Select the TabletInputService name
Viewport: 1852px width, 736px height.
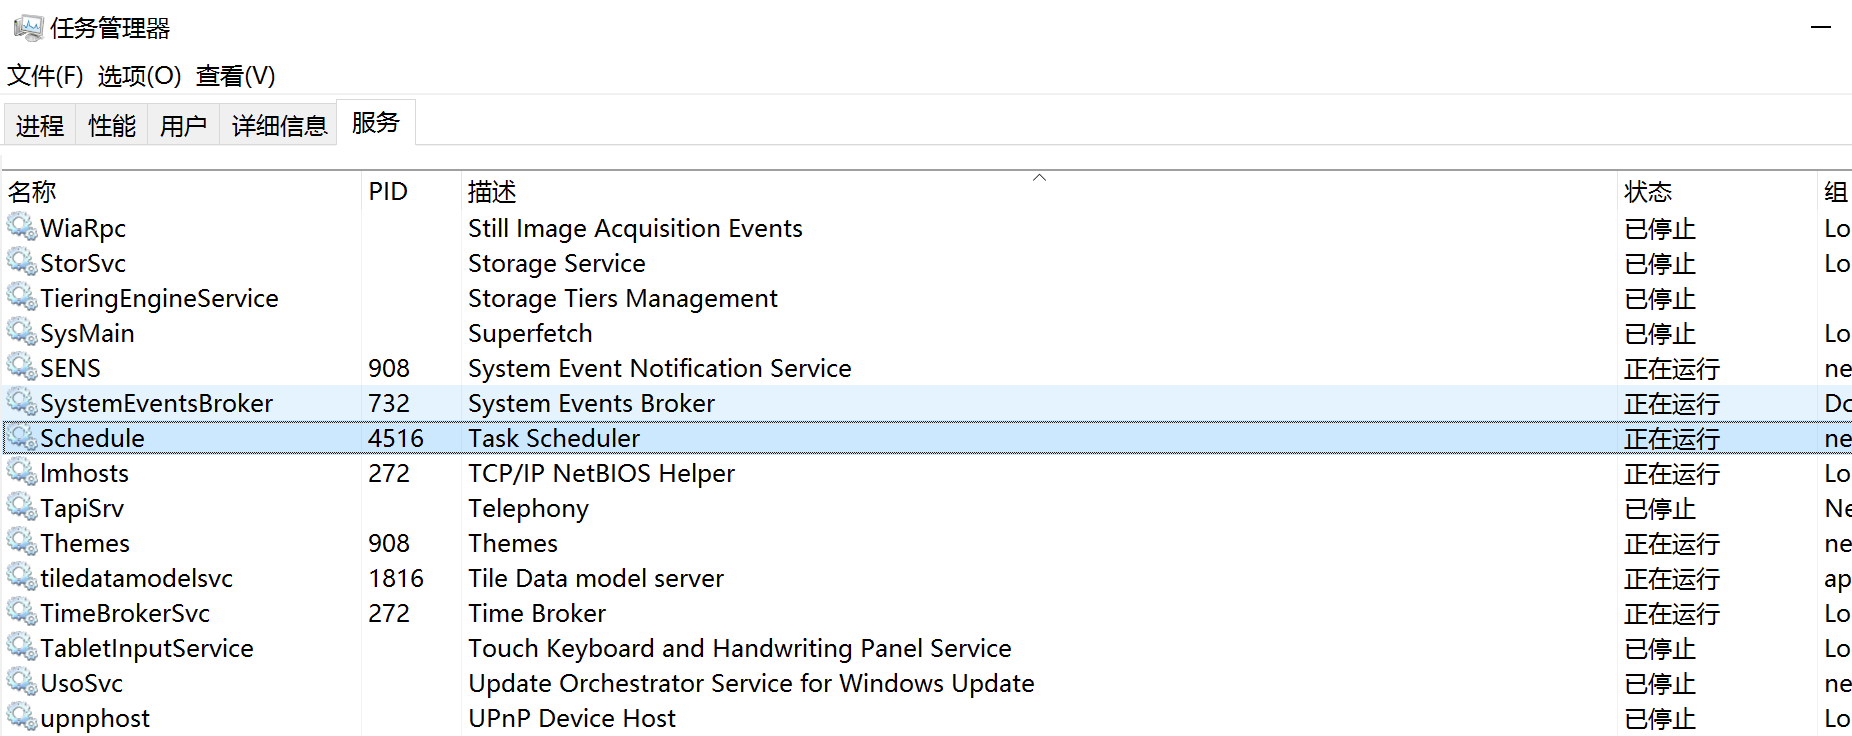(147, 648)
